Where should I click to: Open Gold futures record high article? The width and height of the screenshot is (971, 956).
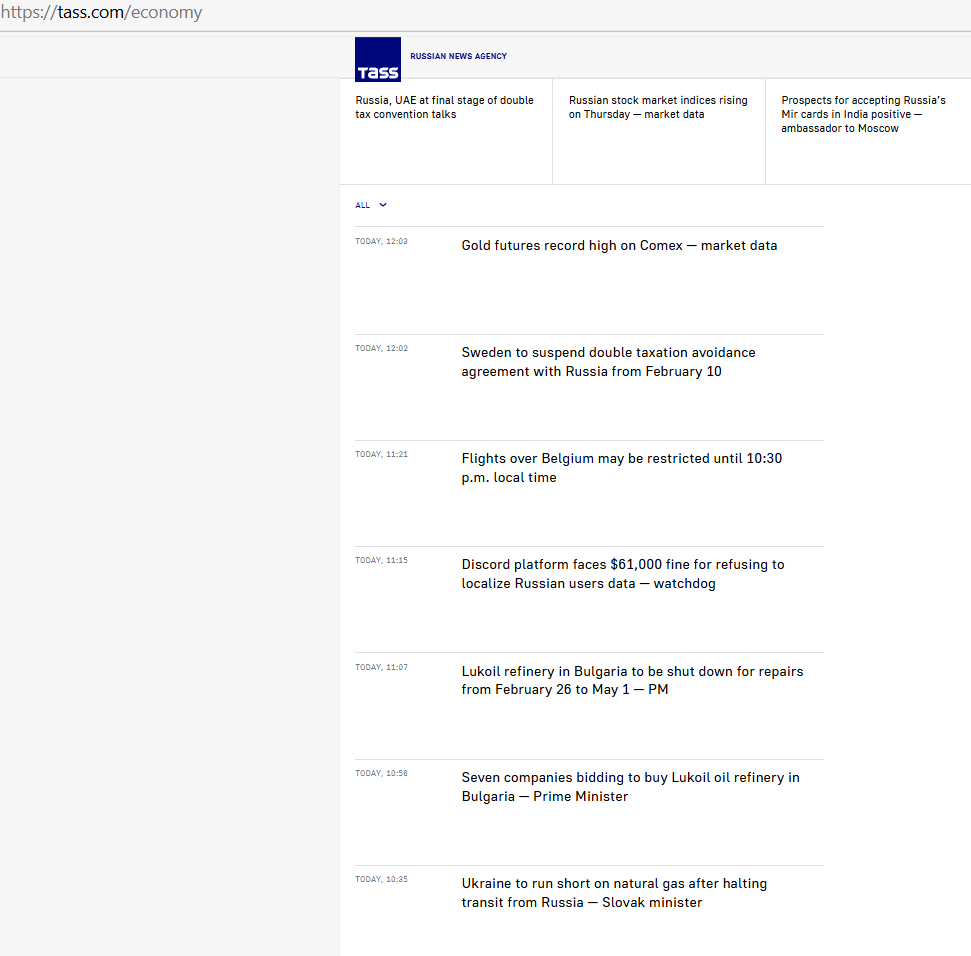click(619, 246)
